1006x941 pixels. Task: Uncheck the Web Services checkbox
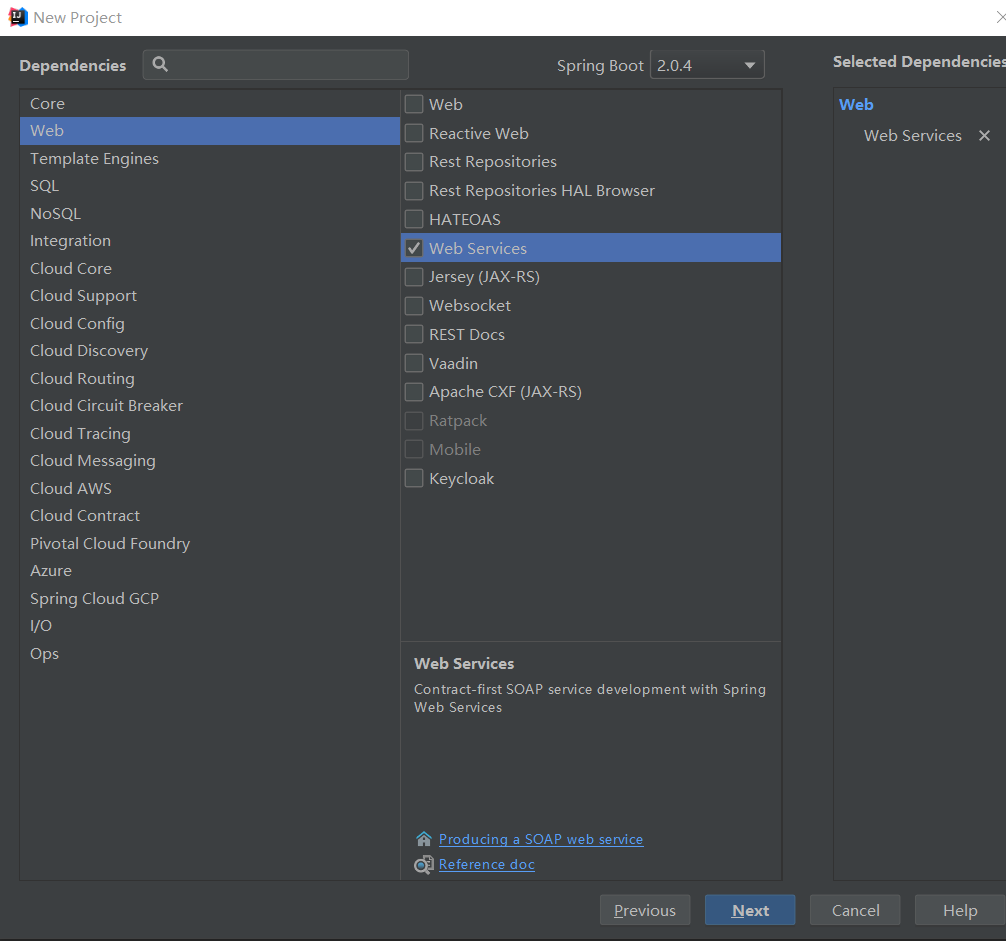click(414, 248)
